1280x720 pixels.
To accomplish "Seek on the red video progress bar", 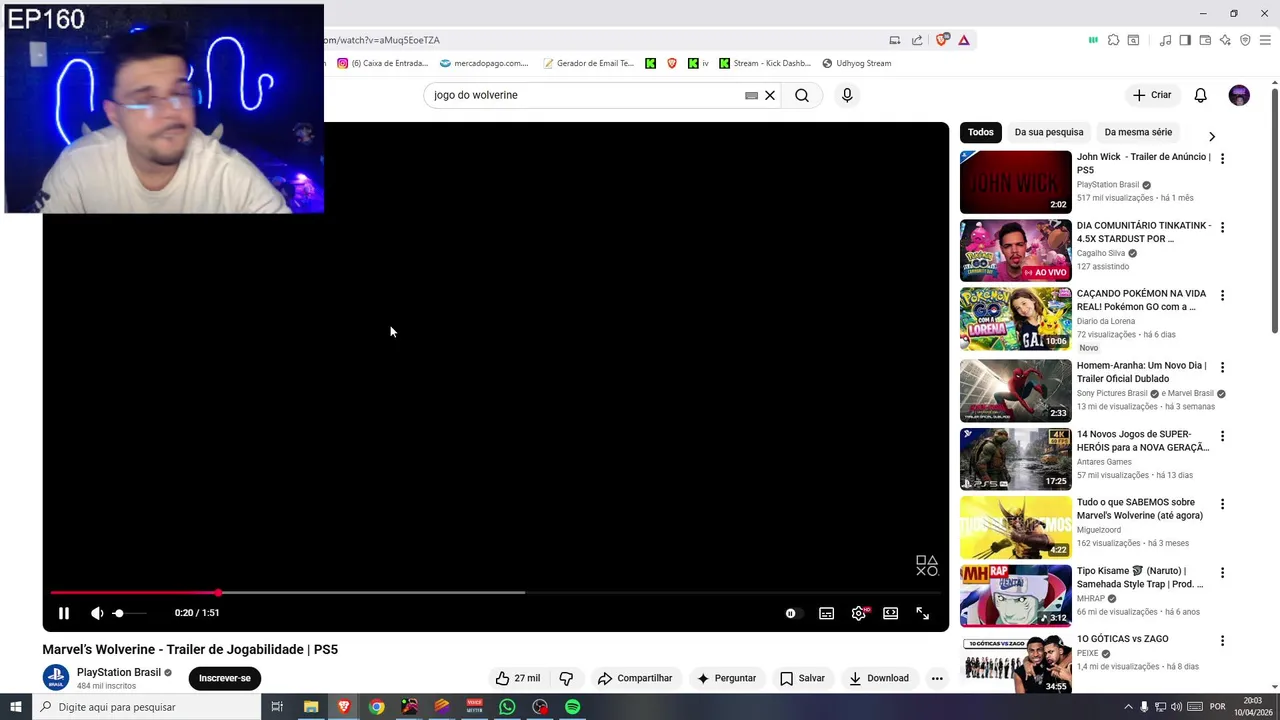I will click(495, 593).
